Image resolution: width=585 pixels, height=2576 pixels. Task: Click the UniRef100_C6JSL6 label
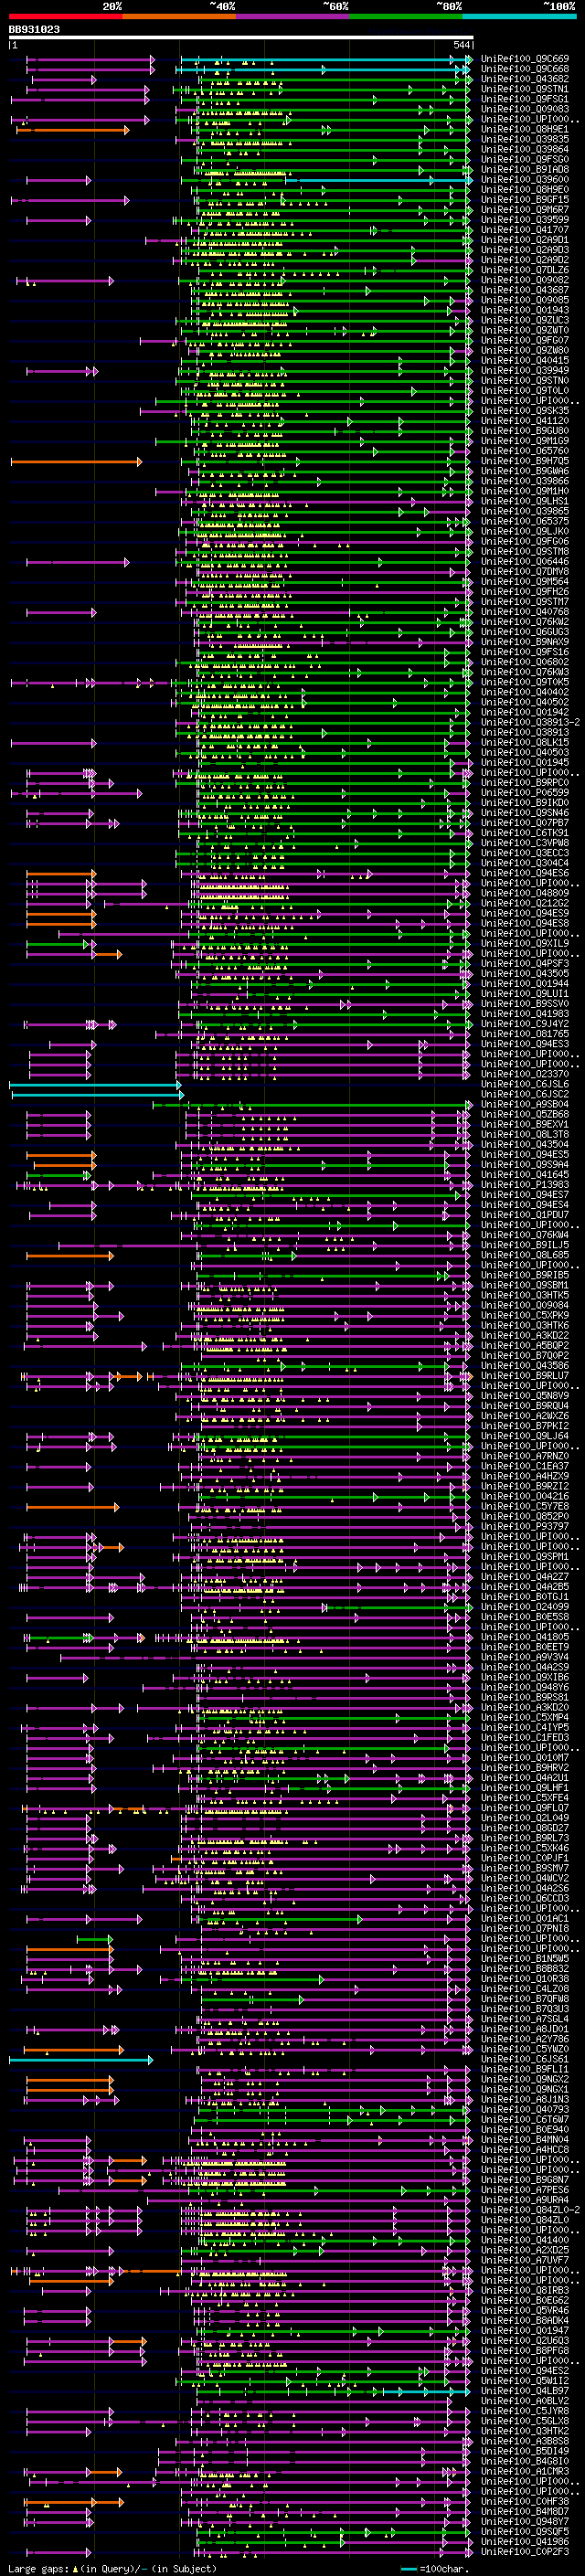pos(524,1084)
